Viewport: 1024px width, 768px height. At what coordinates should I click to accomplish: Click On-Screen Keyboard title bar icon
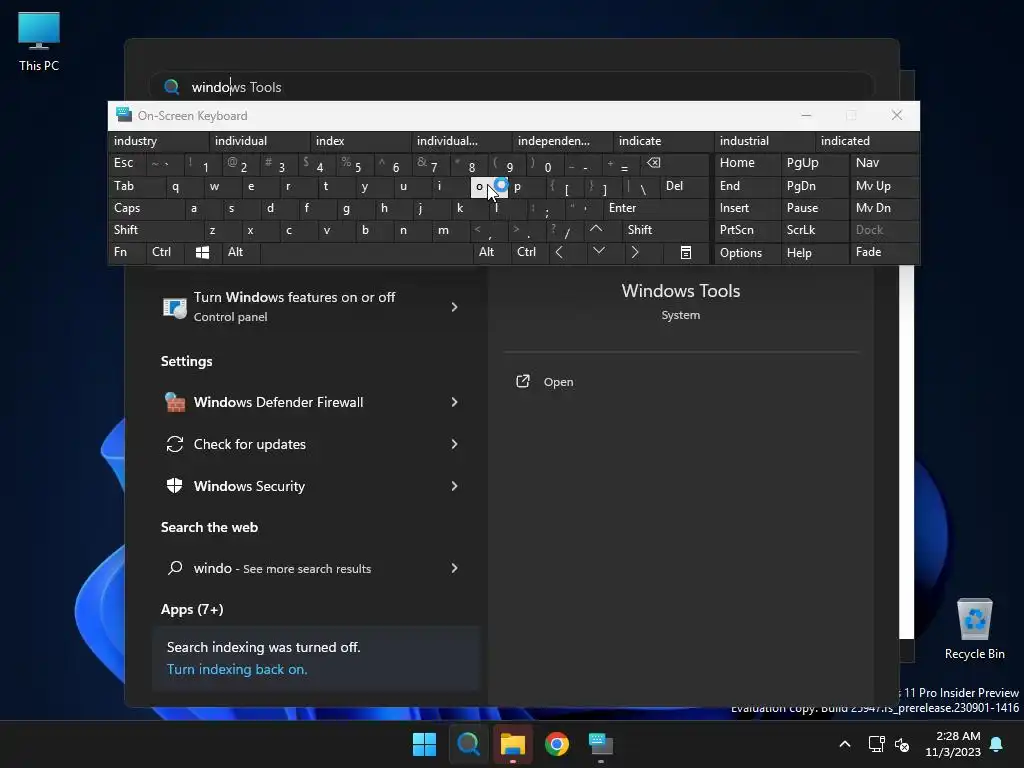click(123, 115)
